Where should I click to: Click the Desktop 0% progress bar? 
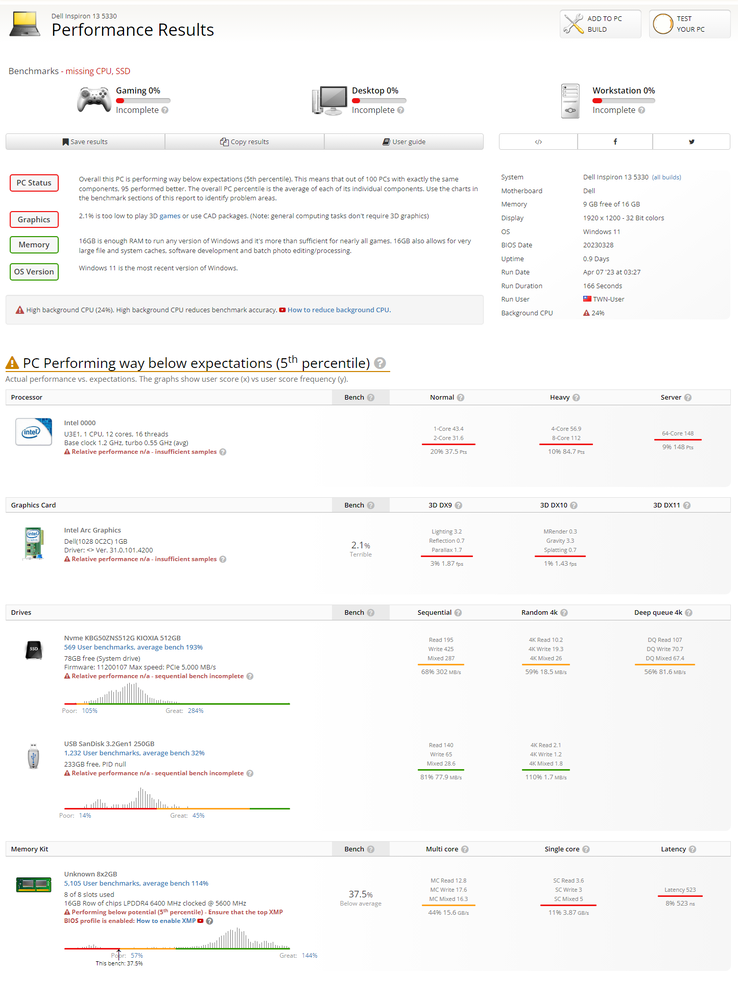[379, 100]
